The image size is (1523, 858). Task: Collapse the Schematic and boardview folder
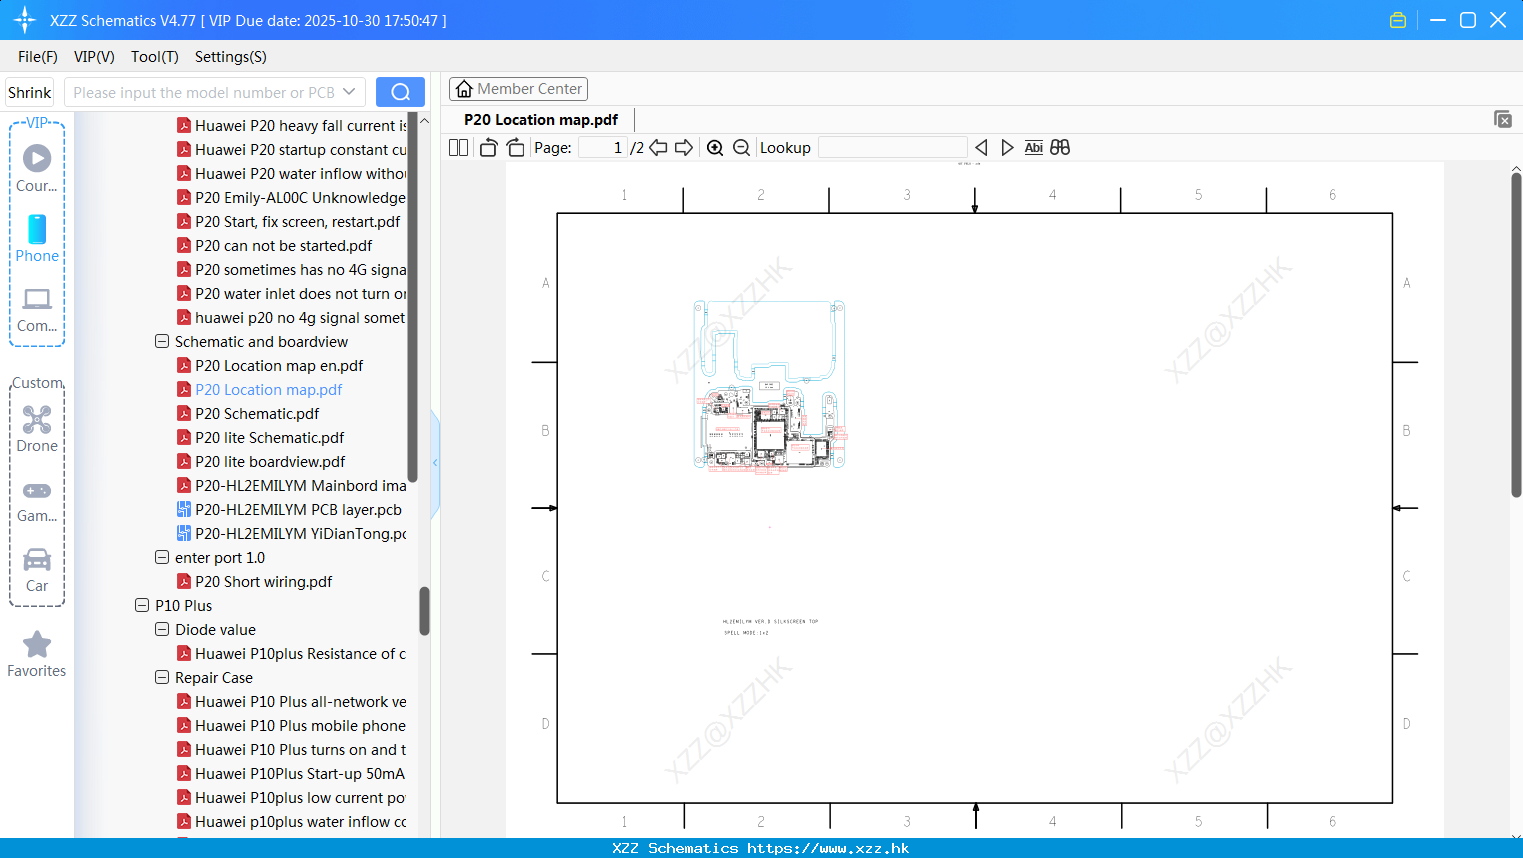162,342
